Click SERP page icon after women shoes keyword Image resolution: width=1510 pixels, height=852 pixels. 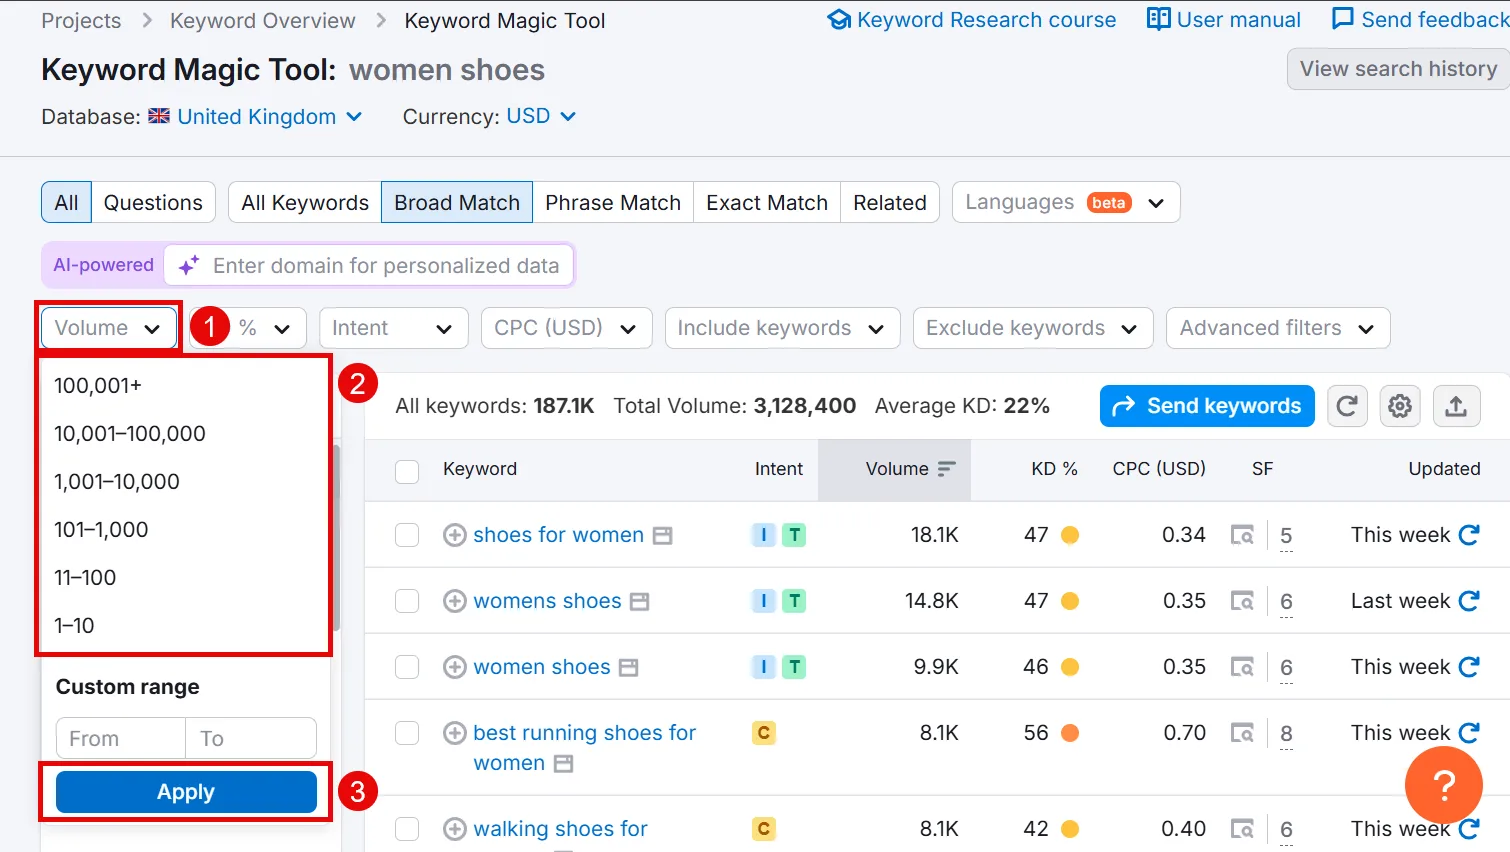(x=628, y=668)
